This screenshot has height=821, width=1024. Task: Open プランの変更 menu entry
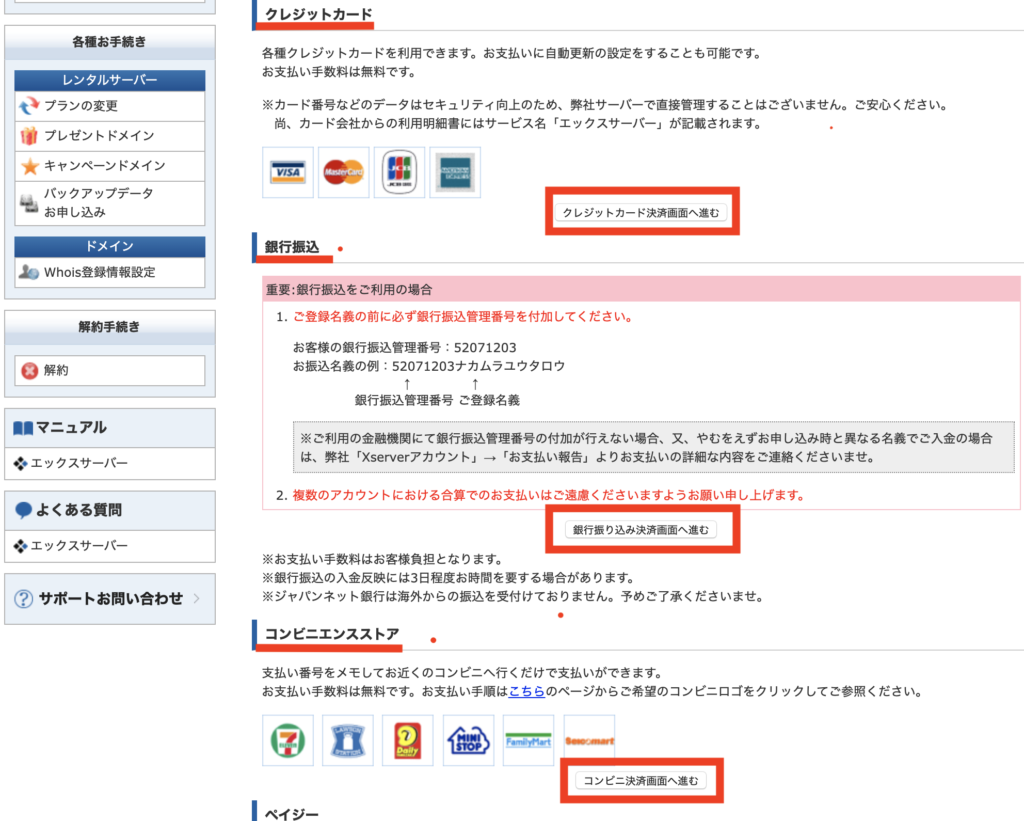tap(110, 106)
